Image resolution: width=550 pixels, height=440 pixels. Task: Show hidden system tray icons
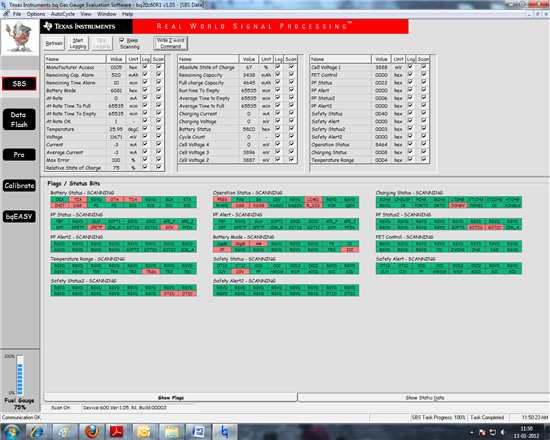click(x=472, y=432)
